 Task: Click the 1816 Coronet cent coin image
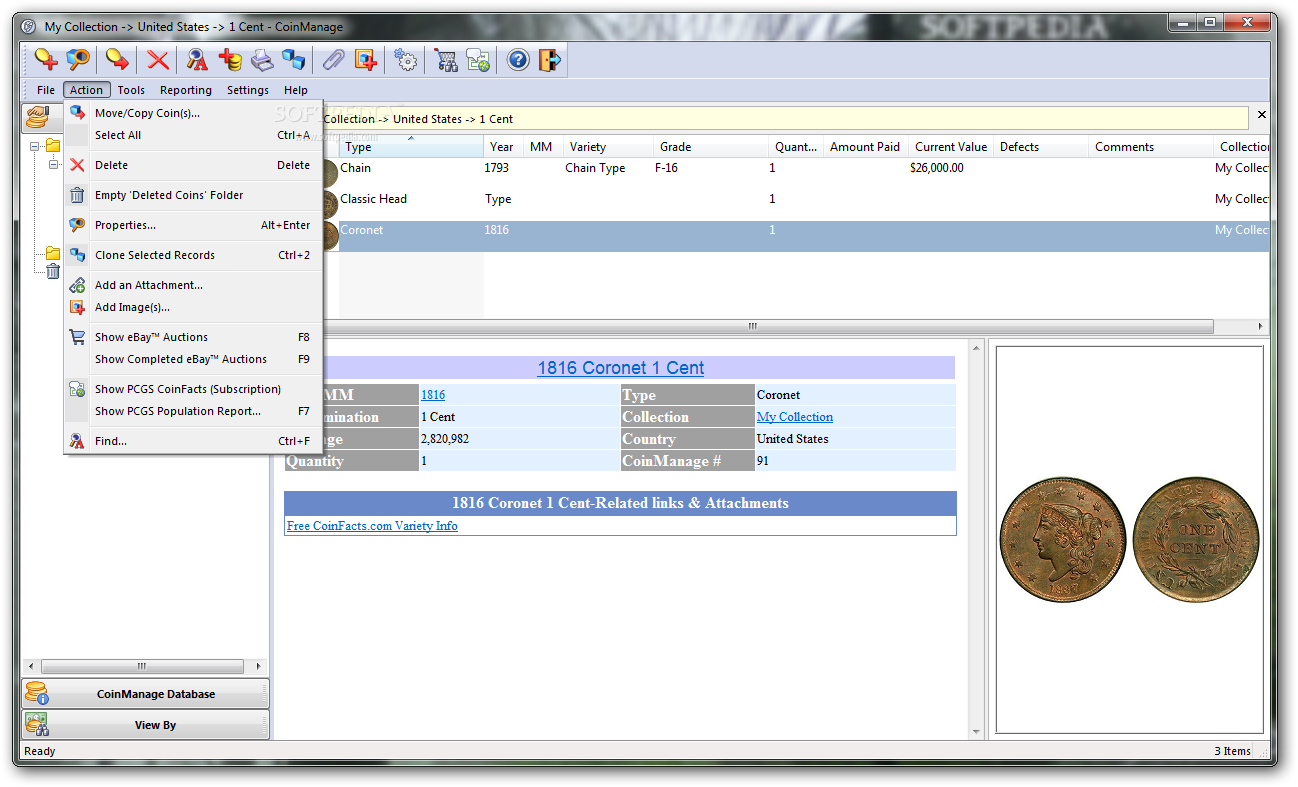[x=1130, y=539]
